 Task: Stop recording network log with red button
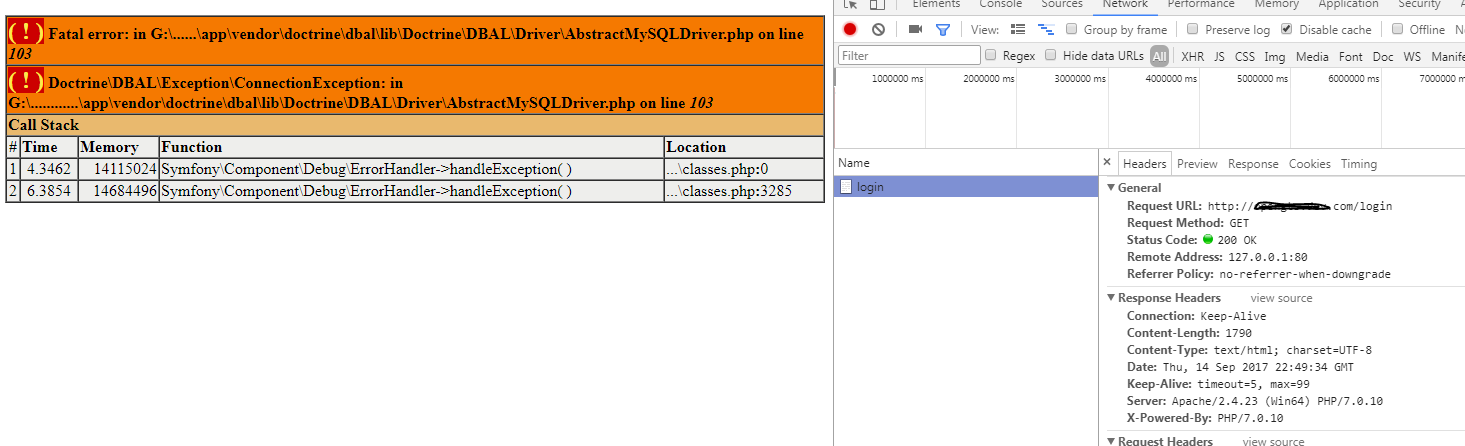click(x=850, y=30)
